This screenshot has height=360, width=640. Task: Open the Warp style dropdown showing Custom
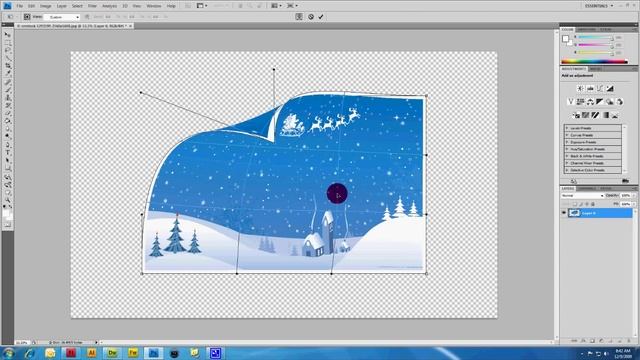pos(62,17)
